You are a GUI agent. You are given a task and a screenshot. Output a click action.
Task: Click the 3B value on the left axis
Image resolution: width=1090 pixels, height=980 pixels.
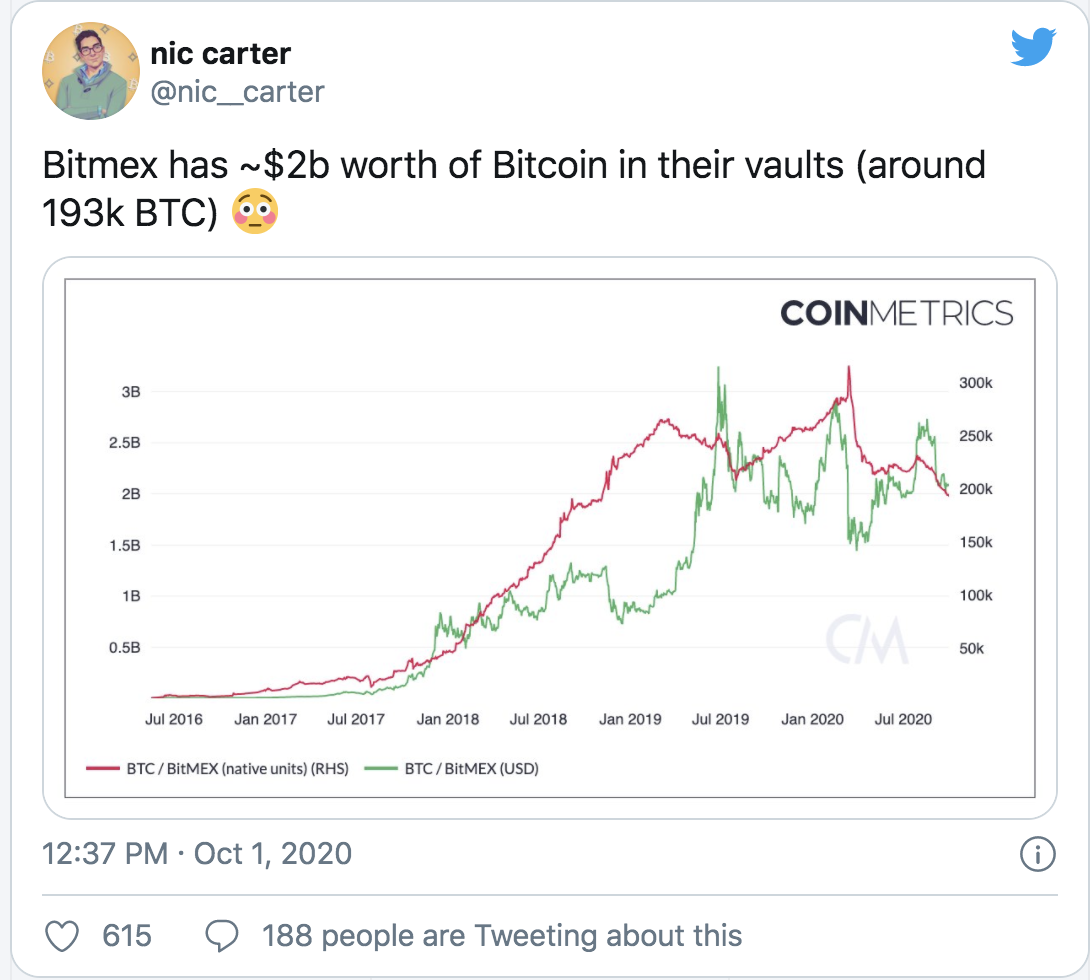pyautogui.click(x=133, y=392)
